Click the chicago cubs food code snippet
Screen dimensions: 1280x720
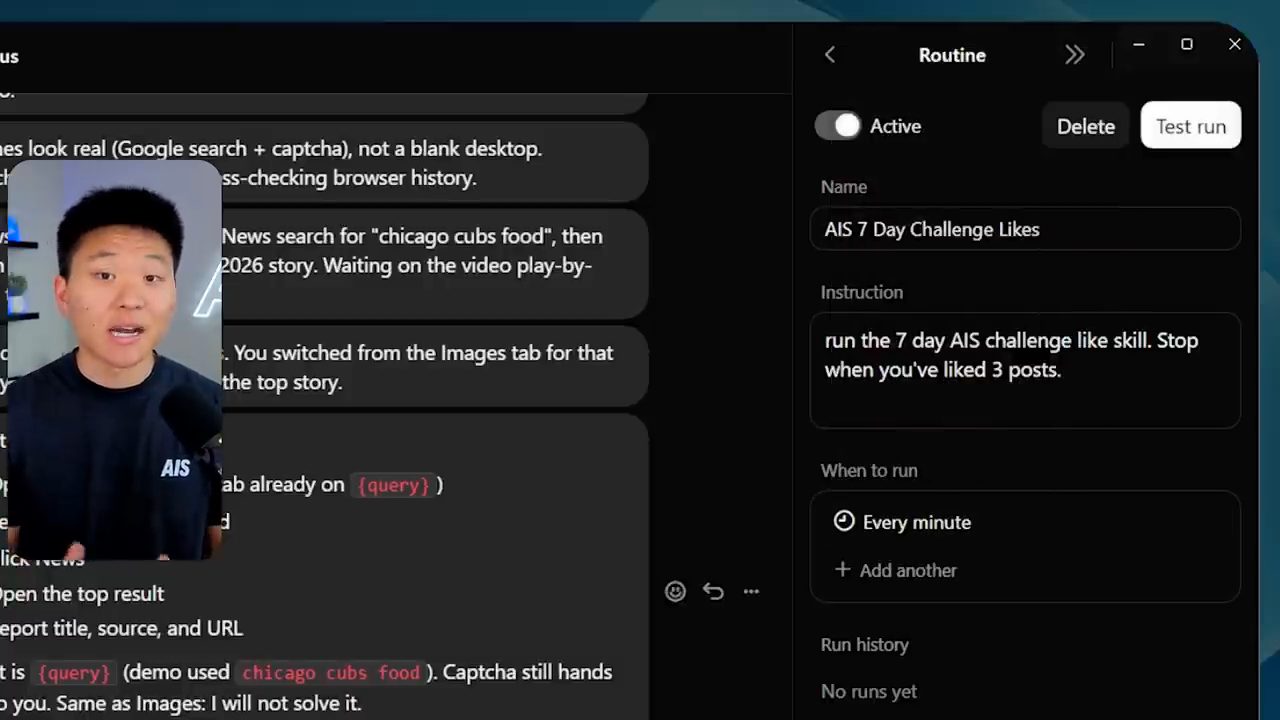[331, 672]
